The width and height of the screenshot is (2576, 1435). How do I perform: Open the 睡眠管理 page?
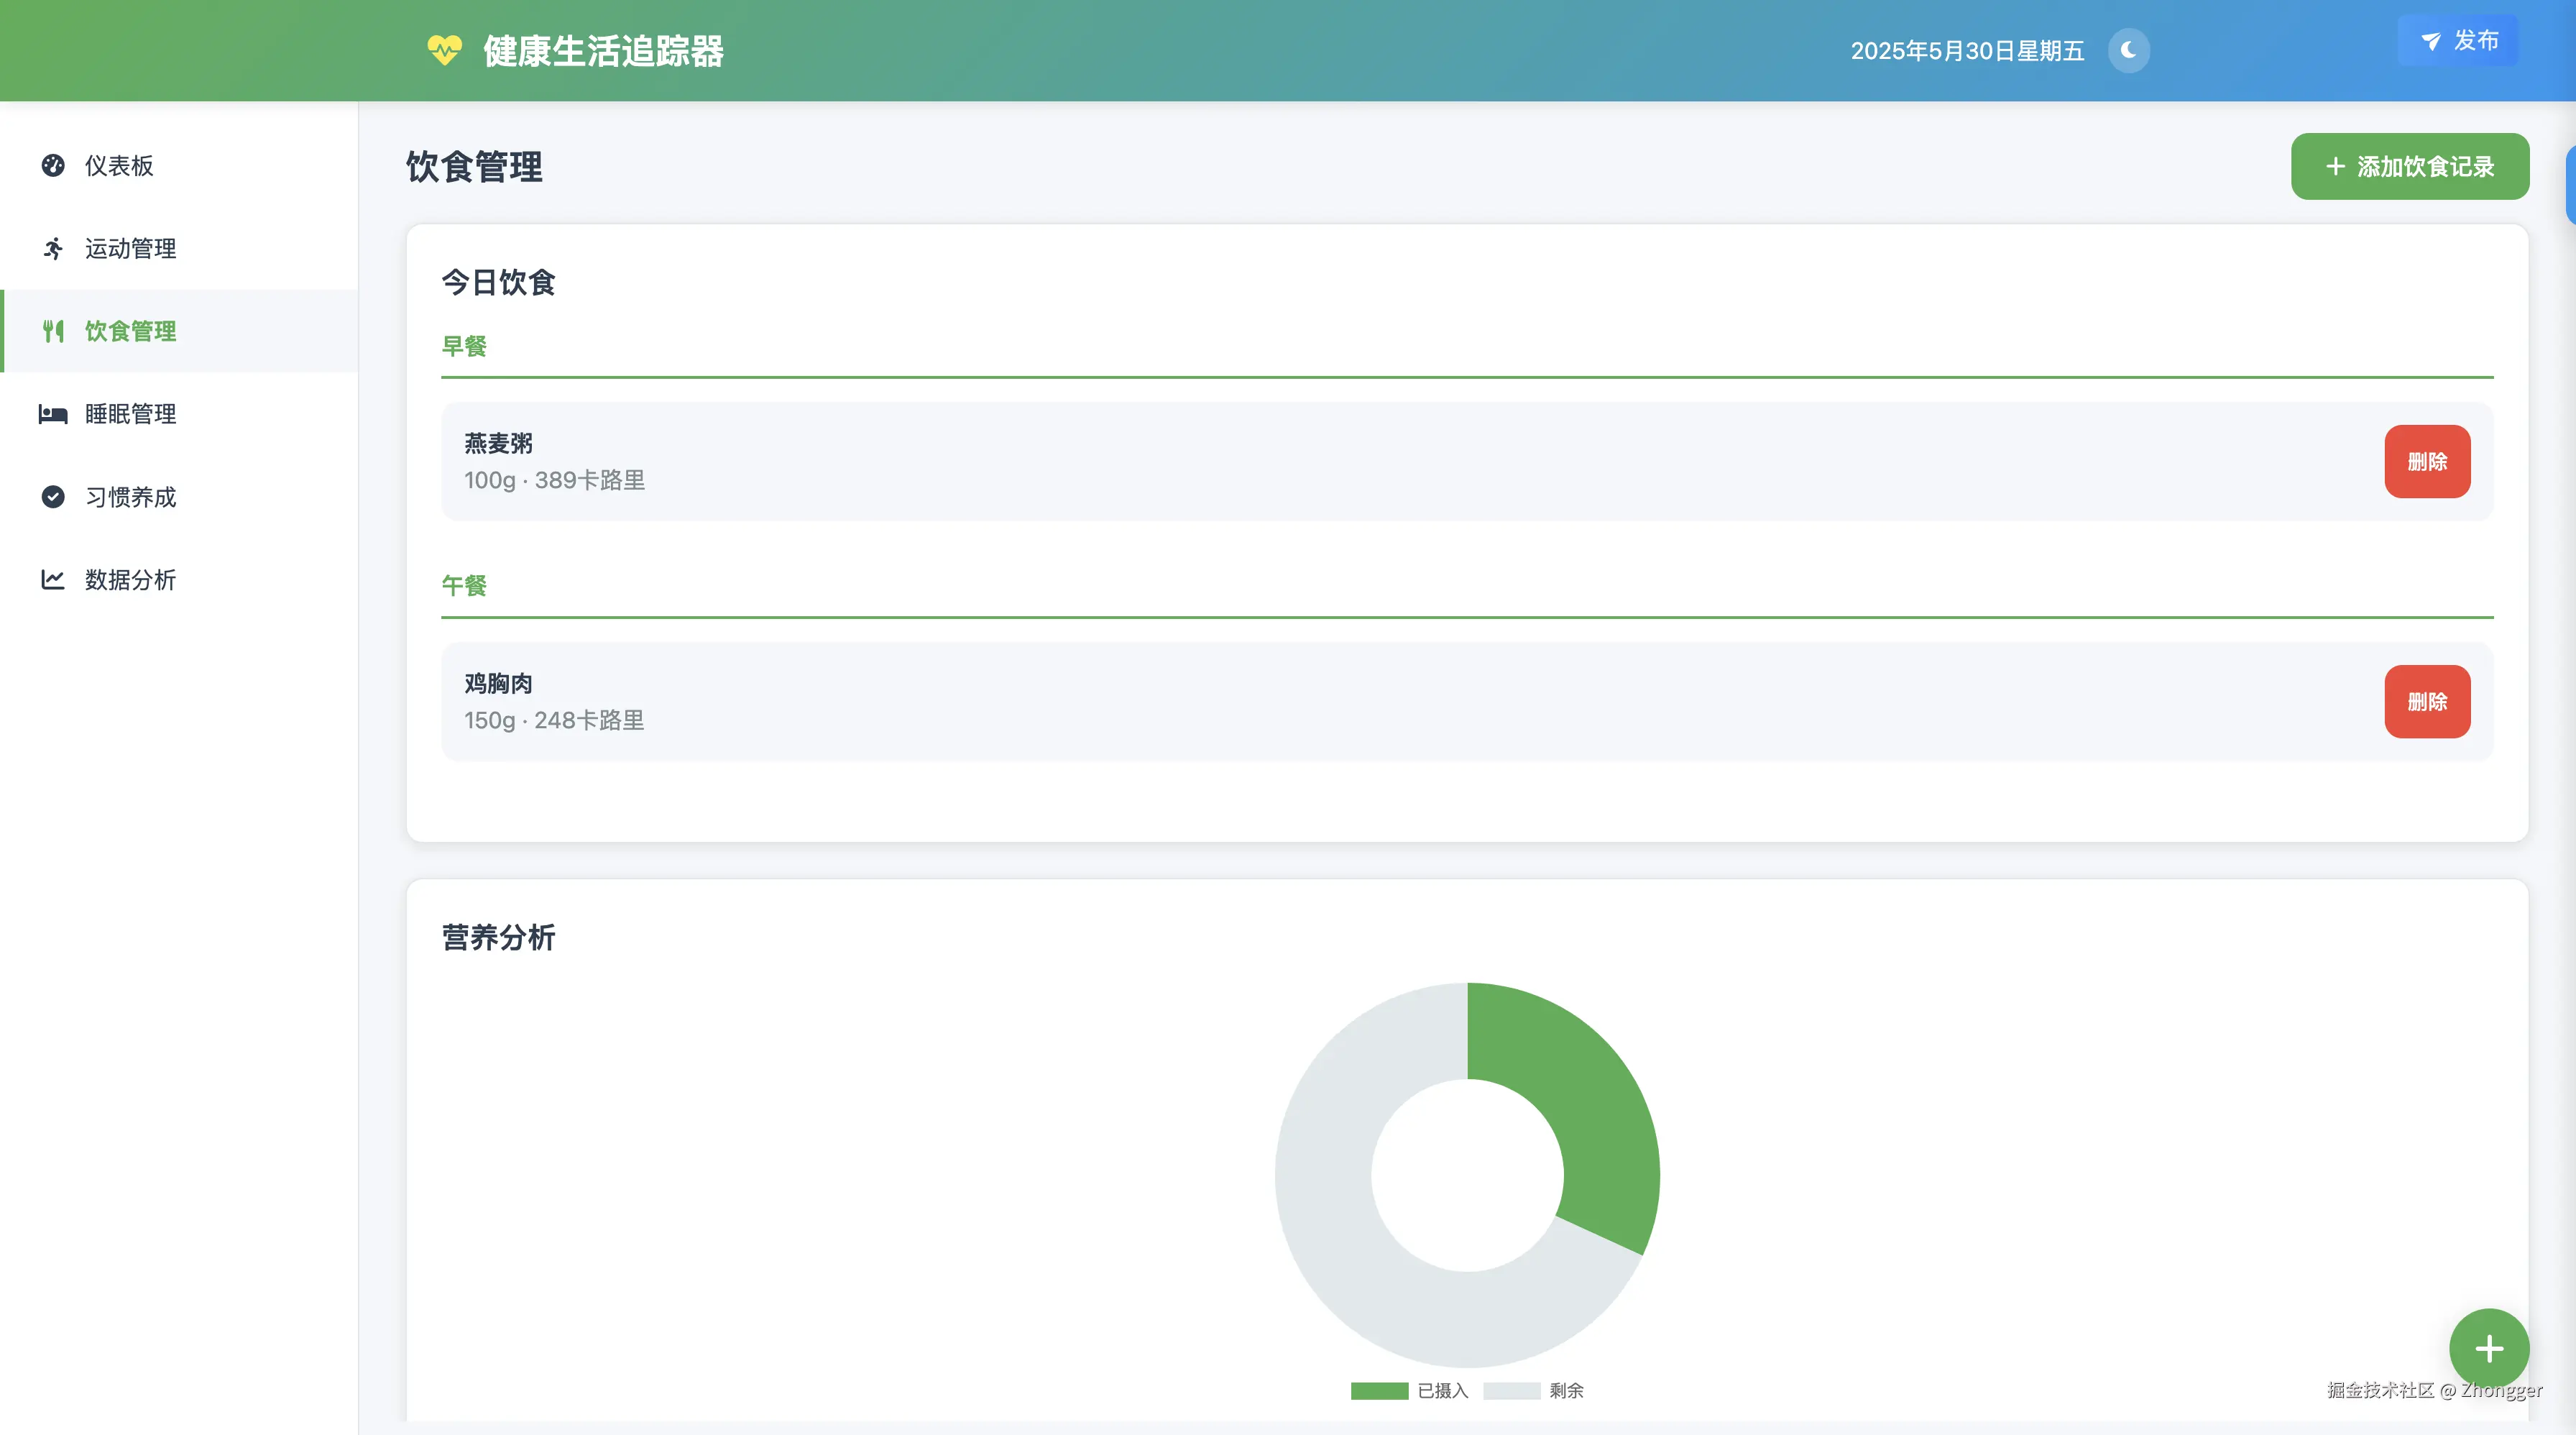[130, 414]
